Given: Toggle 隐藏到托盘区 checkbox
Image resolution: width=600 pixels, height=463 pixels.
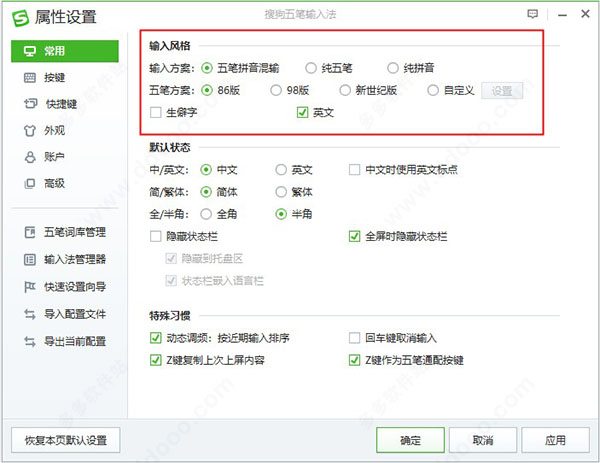Looking at the screenshot, I should pyautogui.click(x=171, y=259).
